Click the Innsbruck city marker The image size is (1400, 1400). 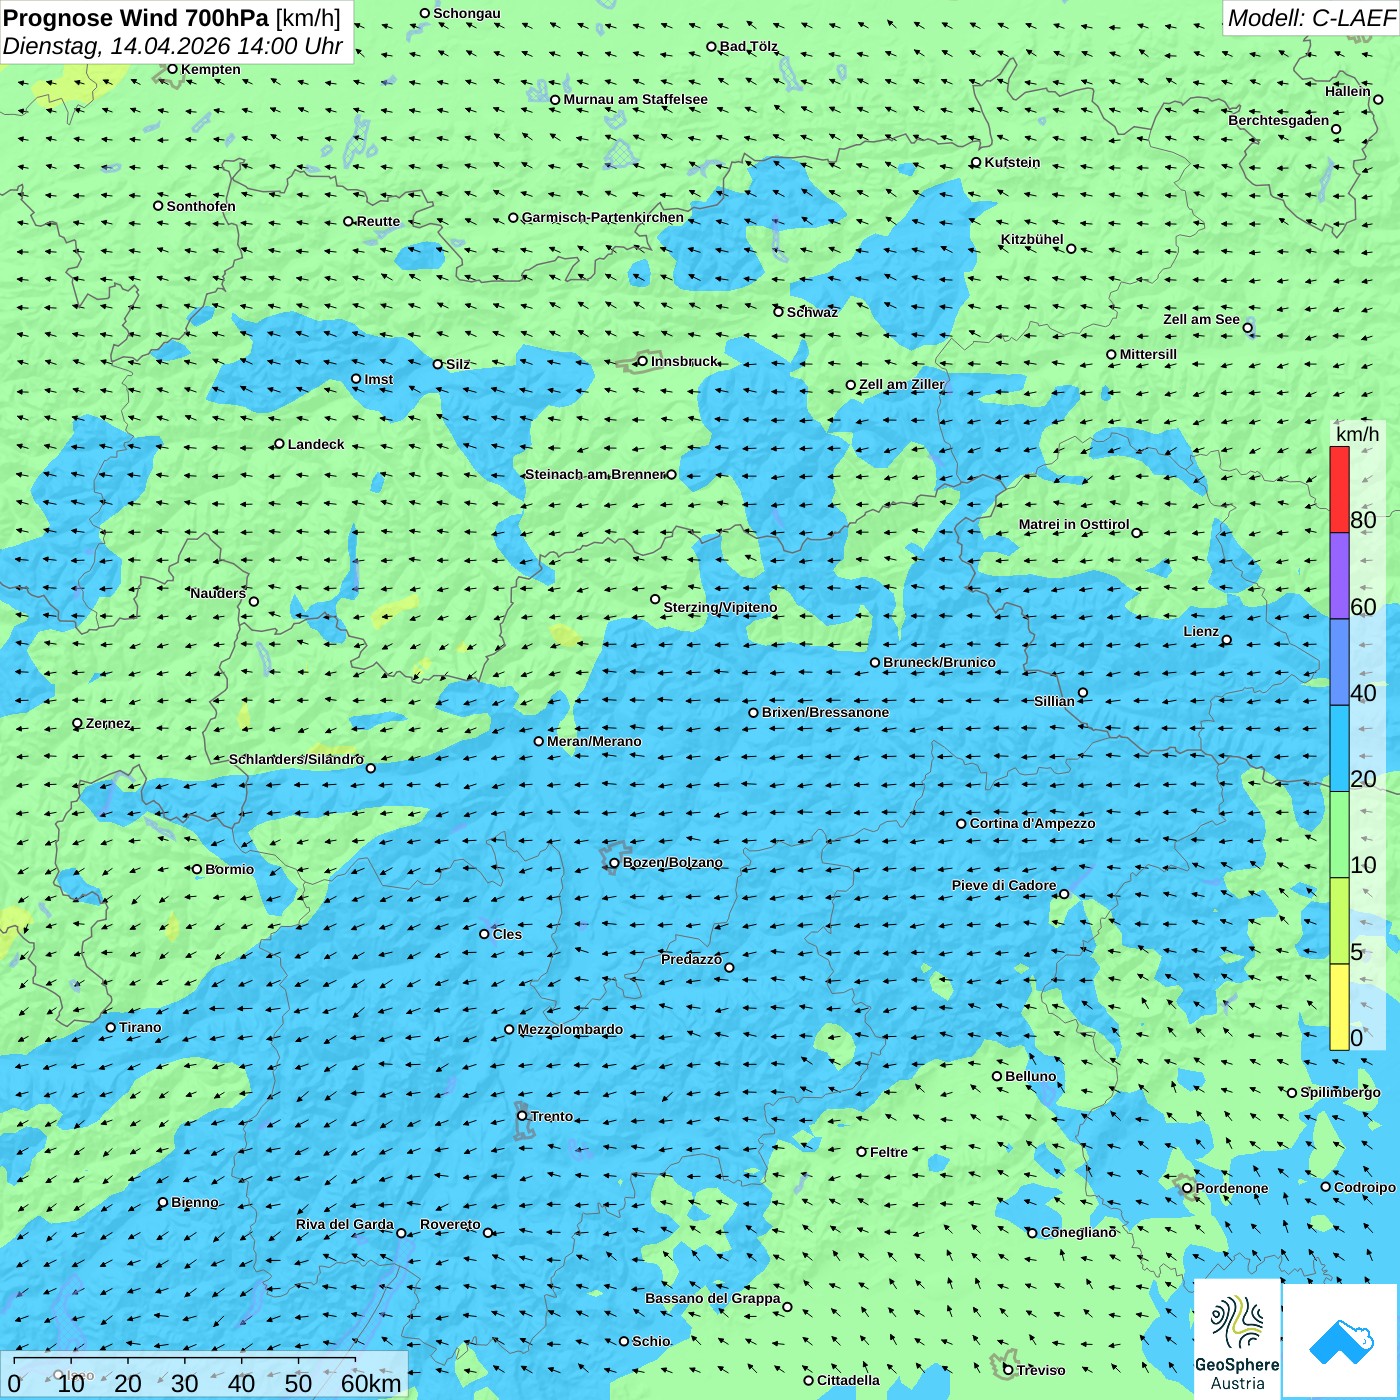[643, 361]
